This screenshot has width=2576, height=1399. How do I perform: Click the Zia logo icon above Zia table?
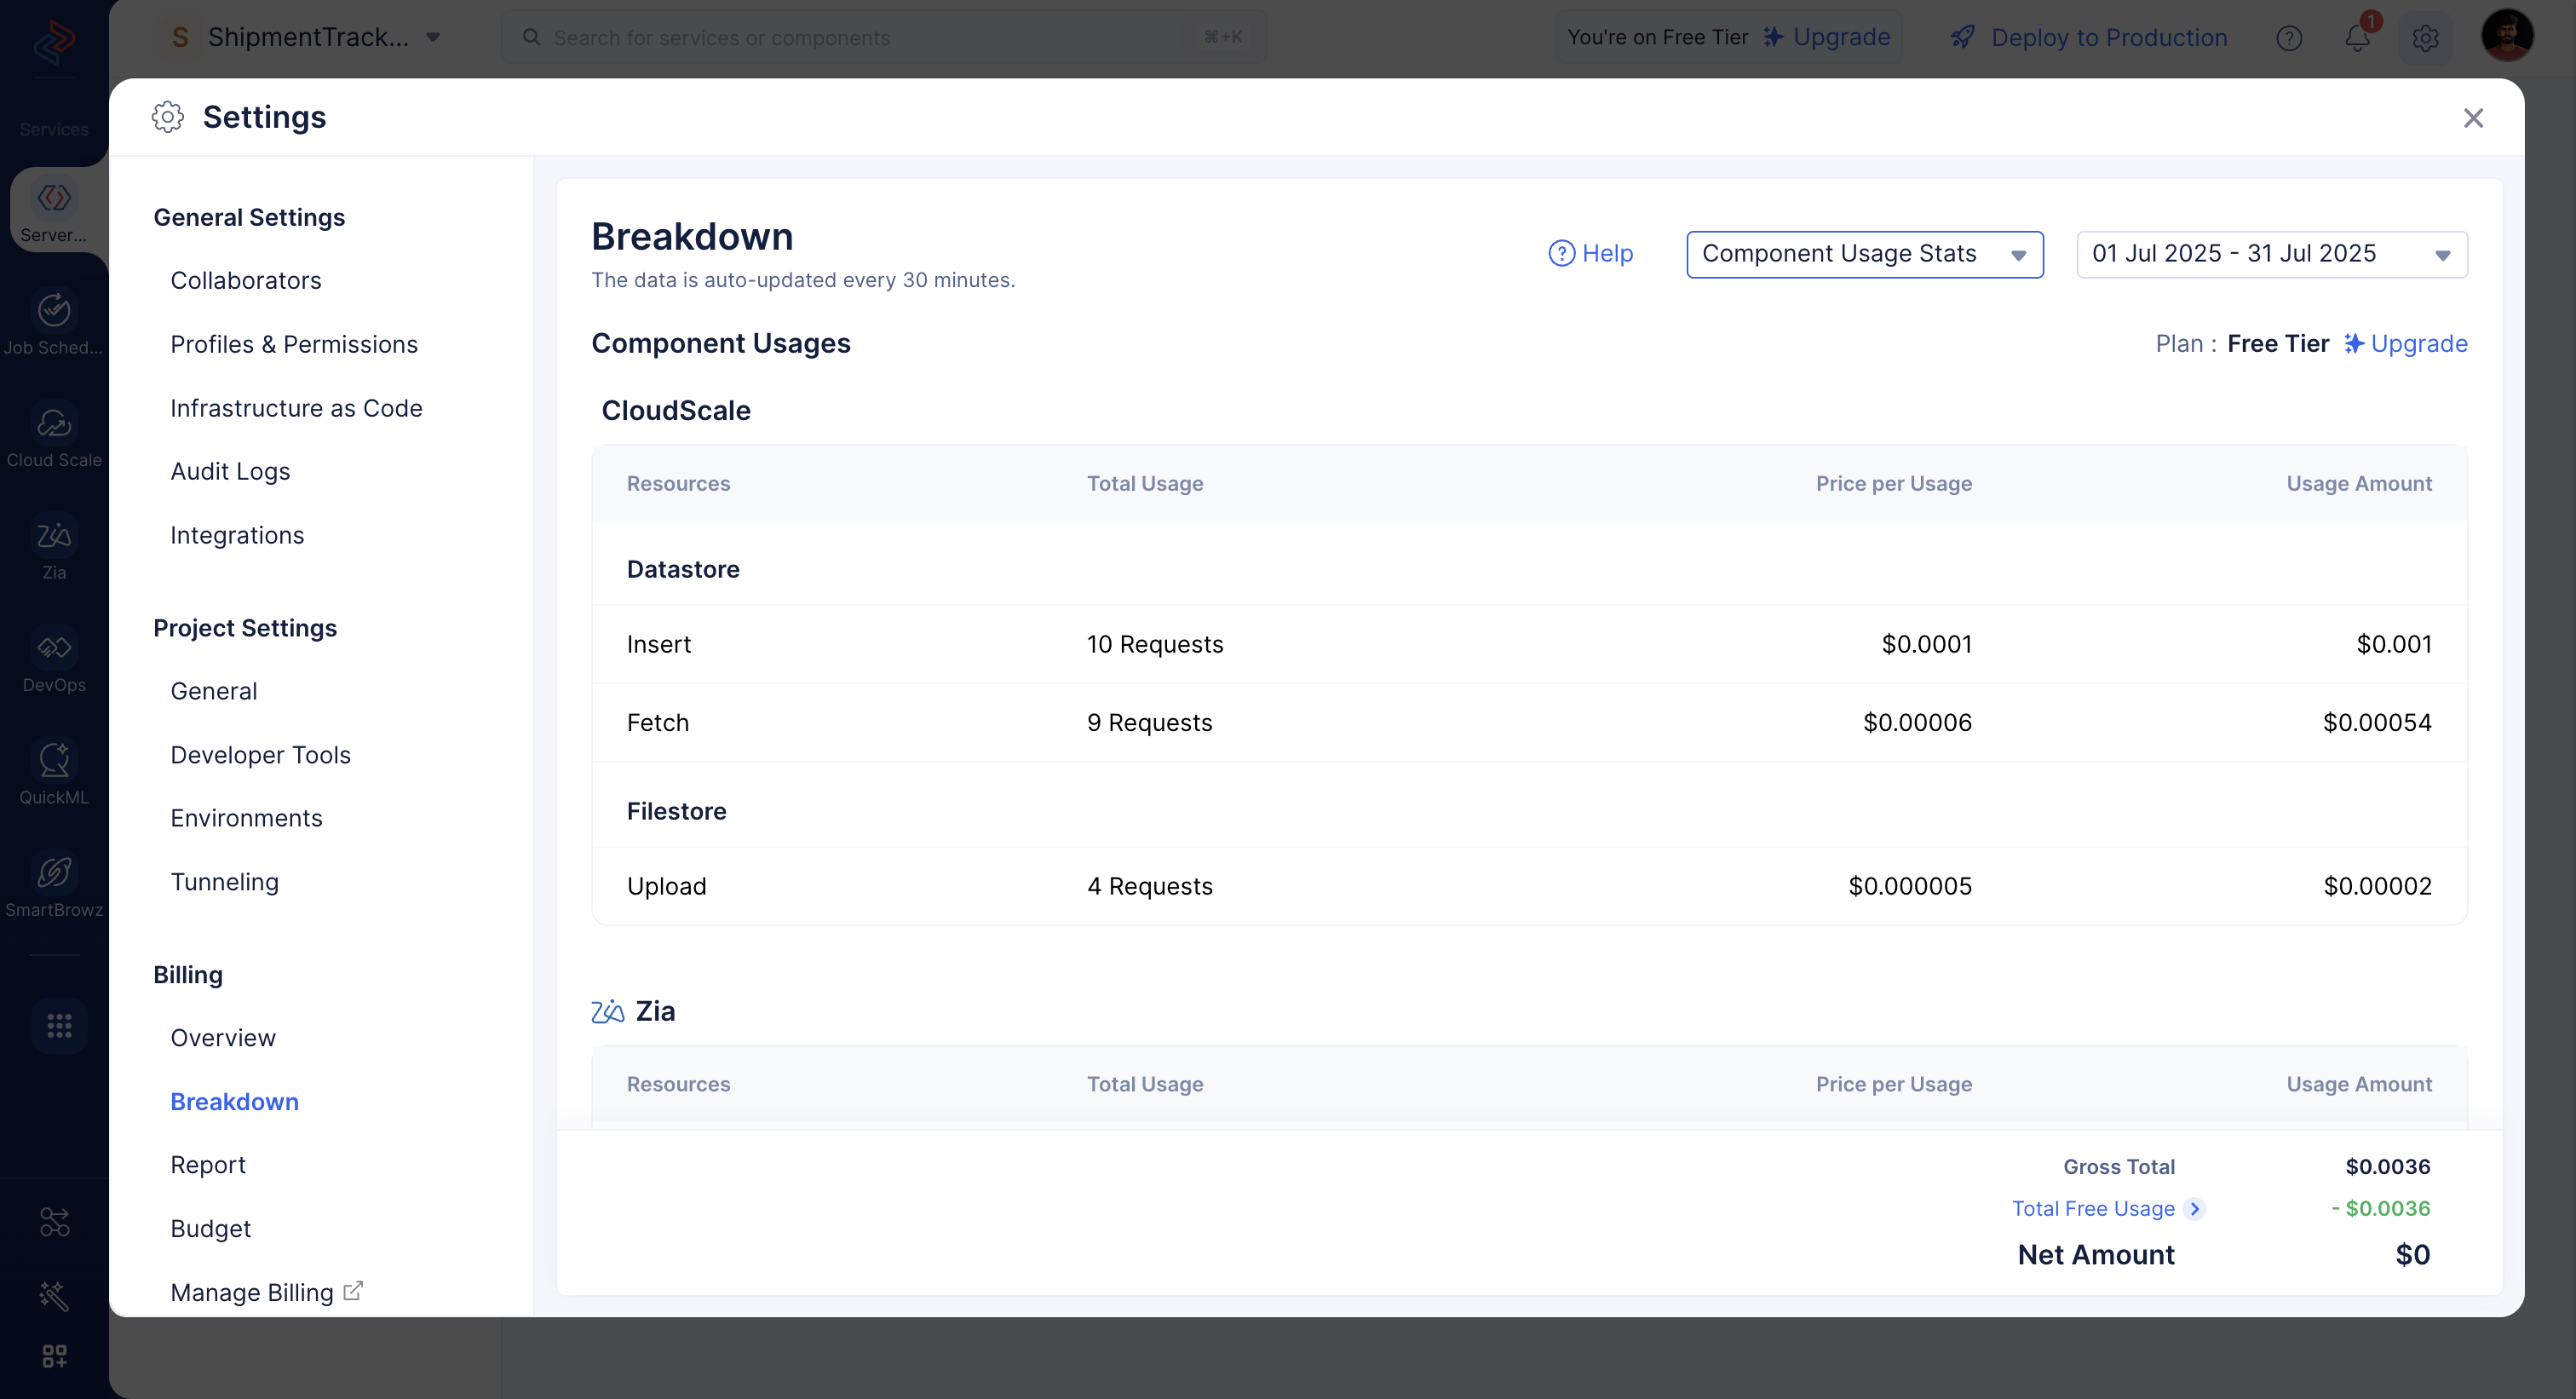pyautogui.click(x=607, y=1011)
